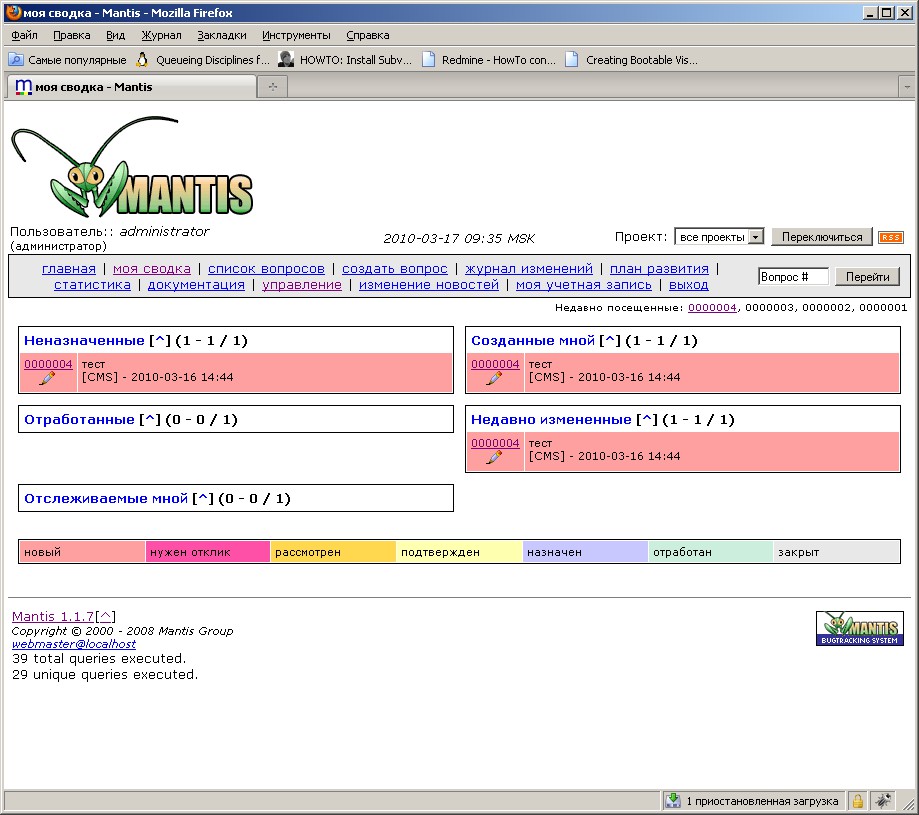Viewport: 919px width, 815px height.
Task: Open документация link
Action: [x=196, y=284]
